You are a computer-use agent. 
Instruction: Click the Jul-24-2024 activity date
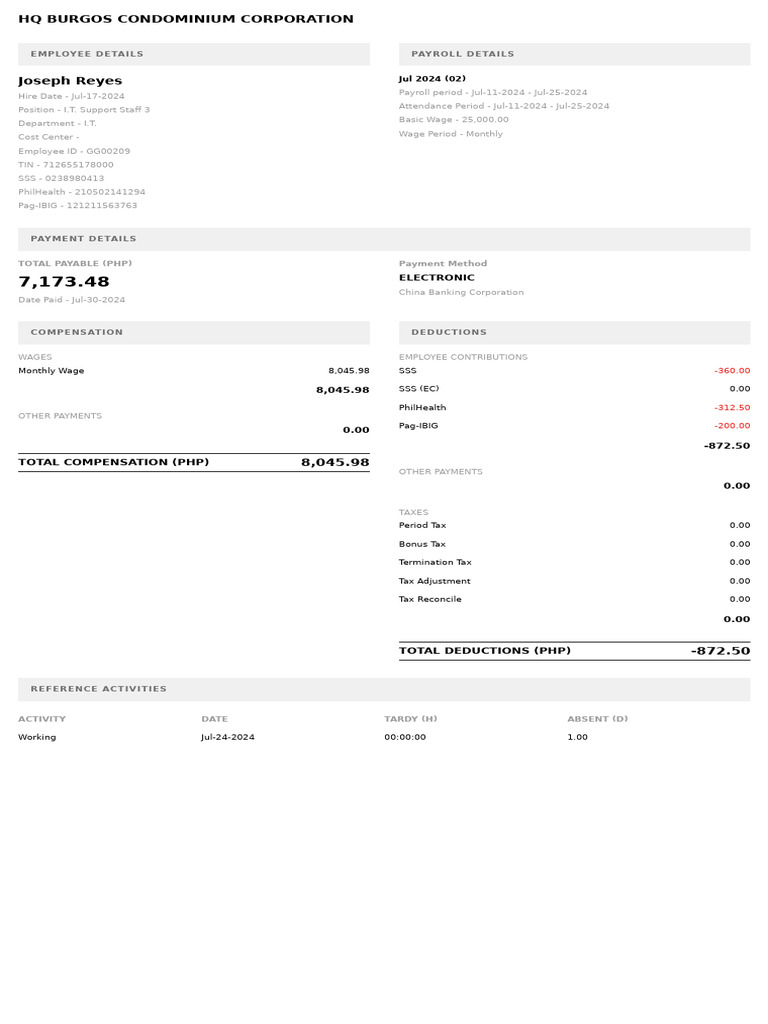coord(228,737)
